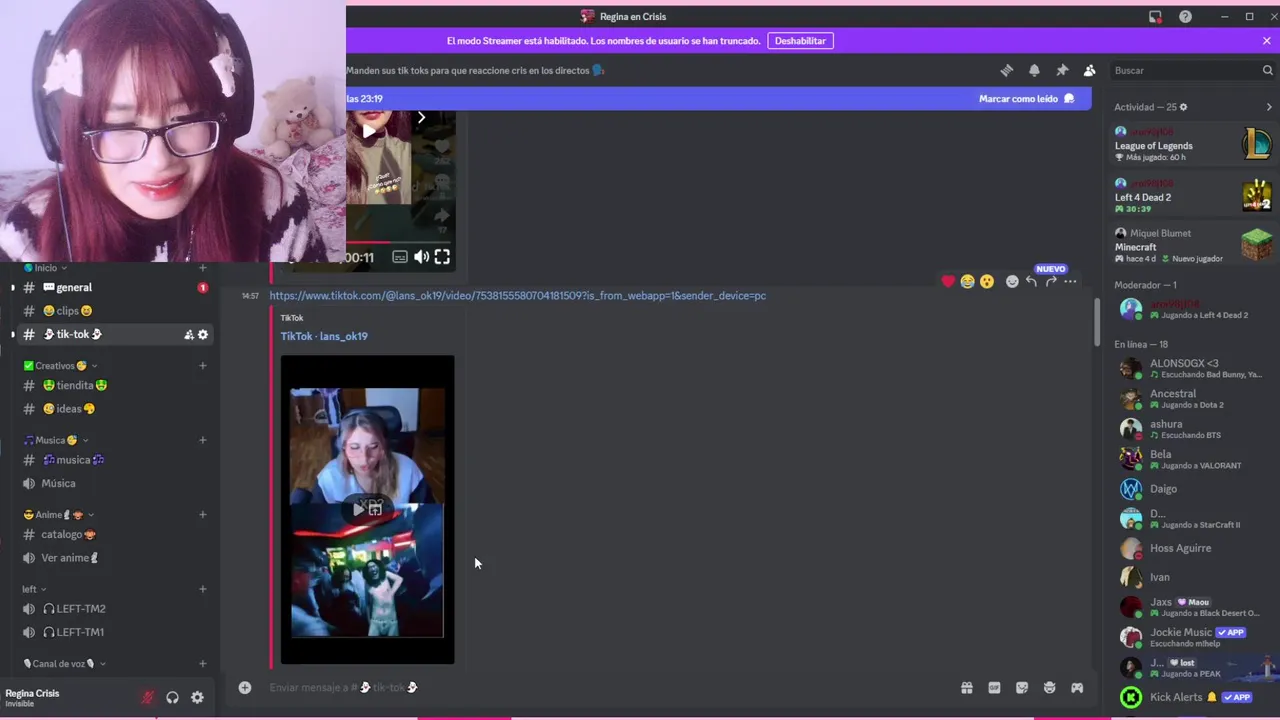The image size is (1280, 720).
Task: Open the Threads icon in channel header
Action: [x=1007, y=70]
